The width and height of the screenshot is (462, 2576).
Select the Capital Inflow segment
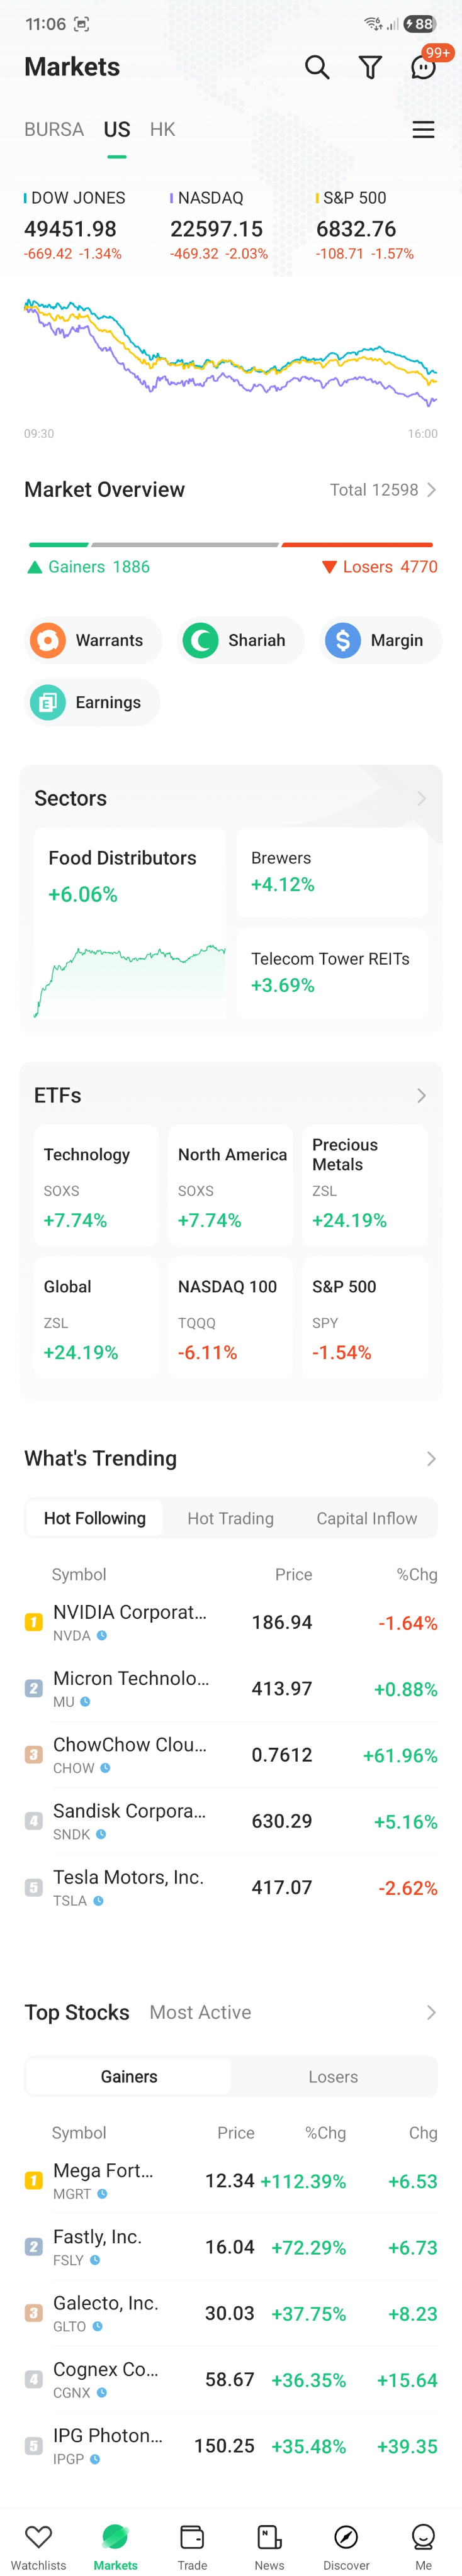366,1518
